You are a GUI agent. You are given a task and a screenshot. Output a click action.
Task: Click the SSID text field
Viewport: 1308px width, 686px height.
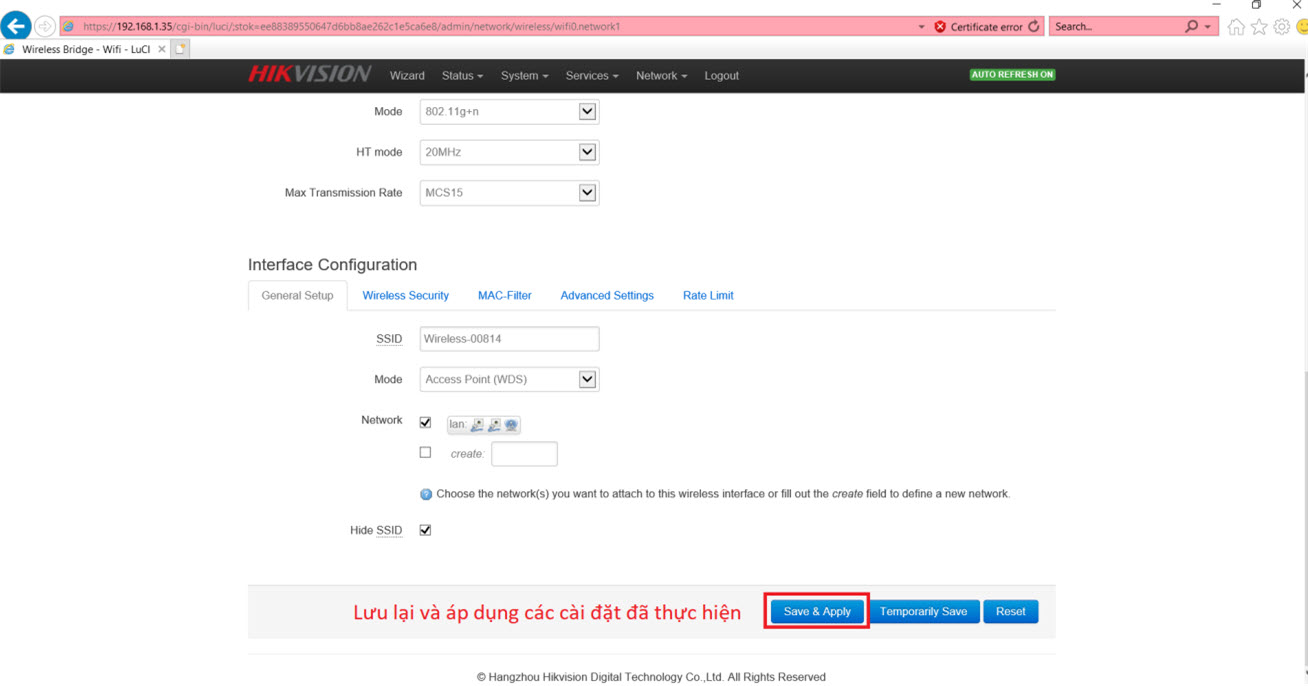click(x=509, y=339)
